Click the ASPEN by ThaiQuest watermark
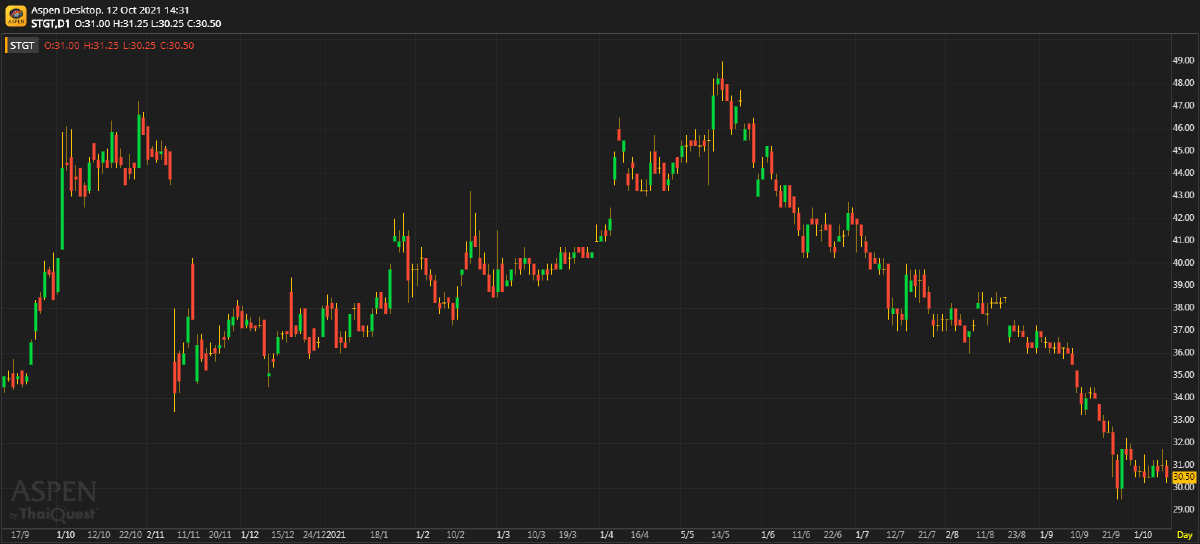Viewport: 1200px width, 544px height. 53,500
